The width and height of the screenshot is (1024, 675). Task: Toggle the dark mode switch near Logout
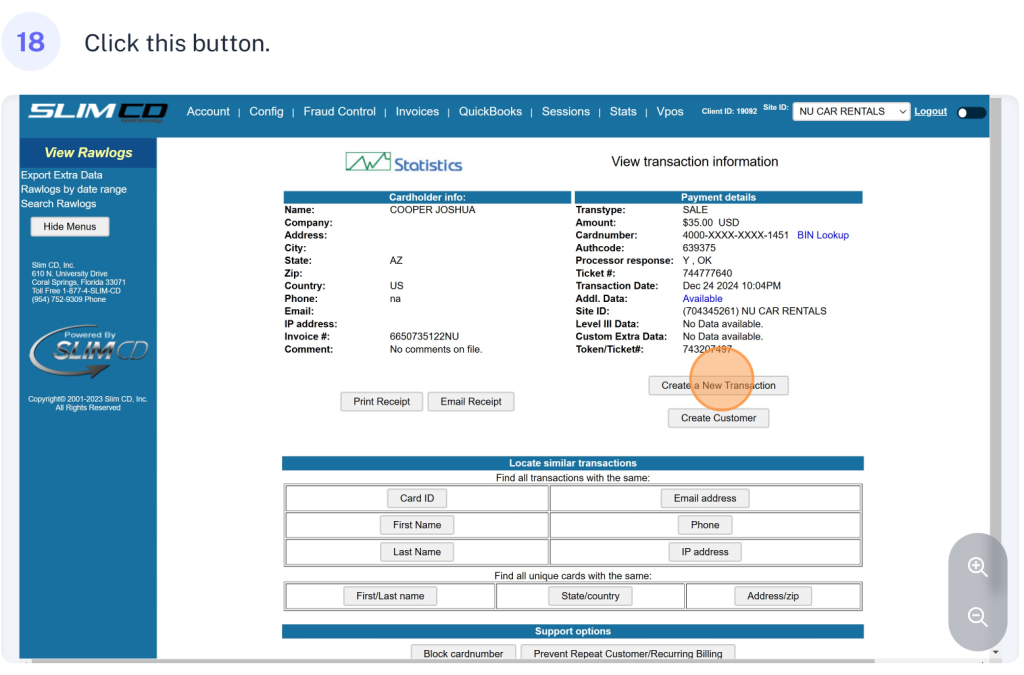(x=970, y=112)
